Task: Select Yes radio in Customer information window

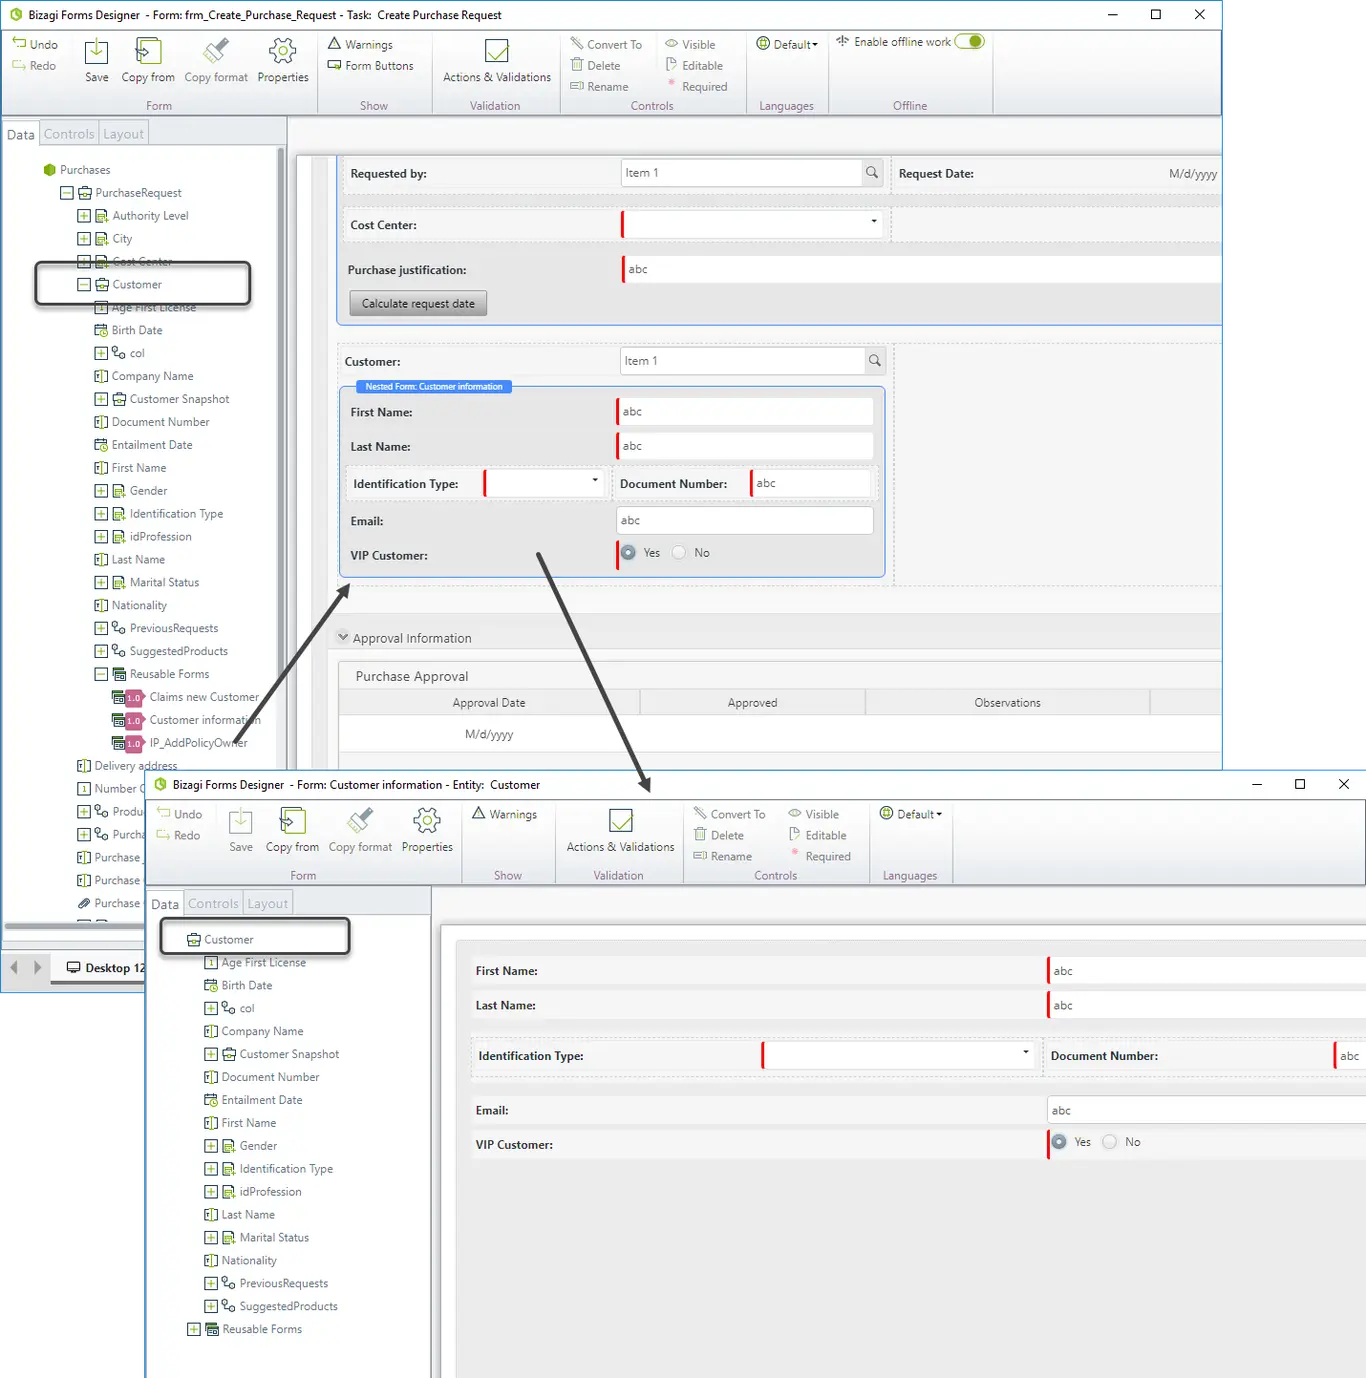Action: pos(1059,1142)
